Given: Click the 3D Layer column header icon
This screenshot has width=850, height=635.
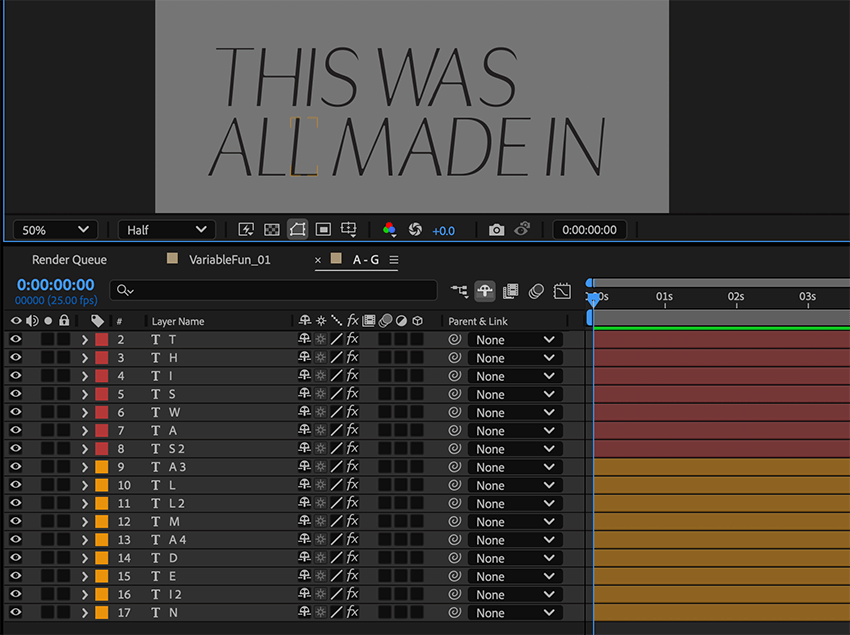Looking at the screenshot, I should 417,321.
